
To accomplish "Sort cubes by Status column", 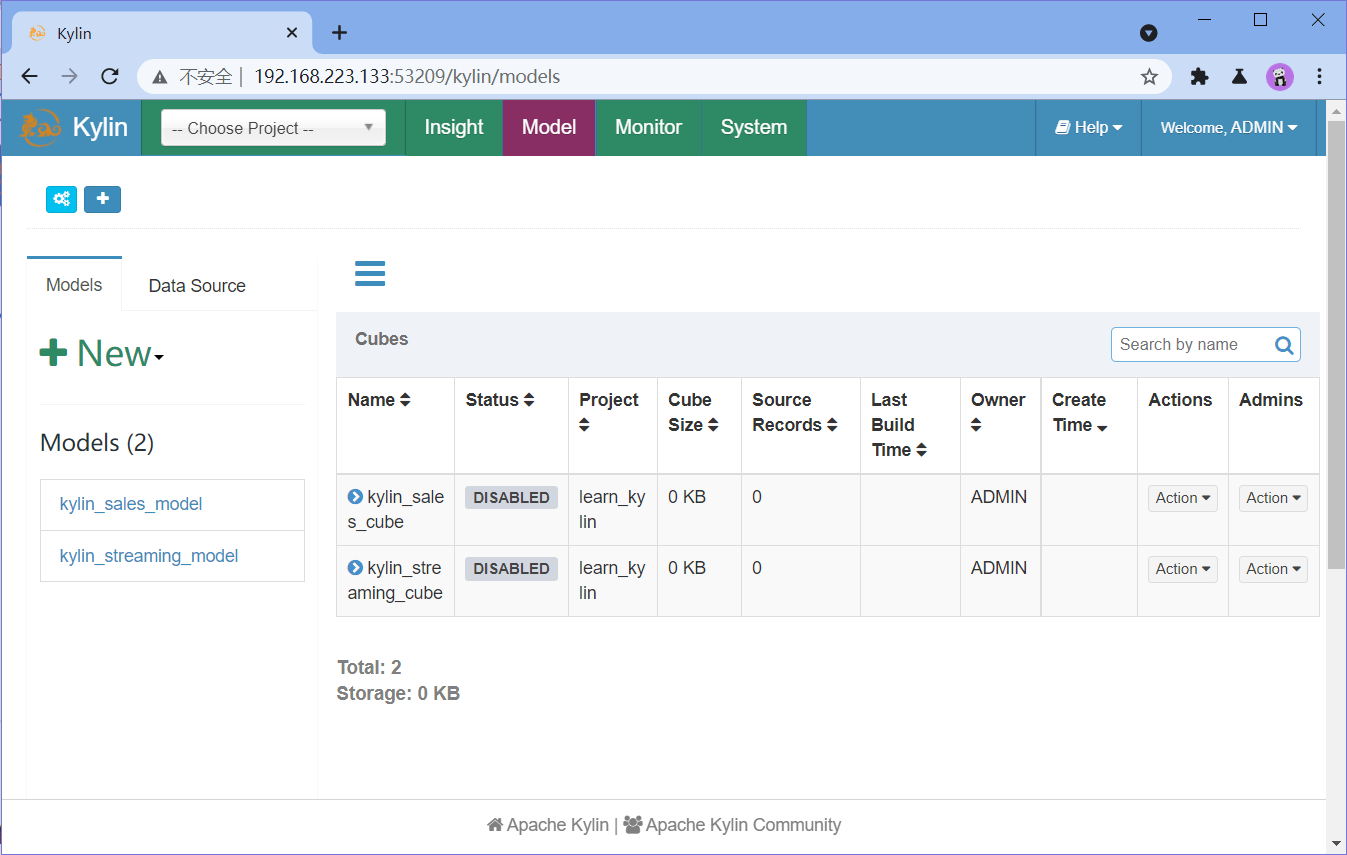I will (x=500, y=400).
